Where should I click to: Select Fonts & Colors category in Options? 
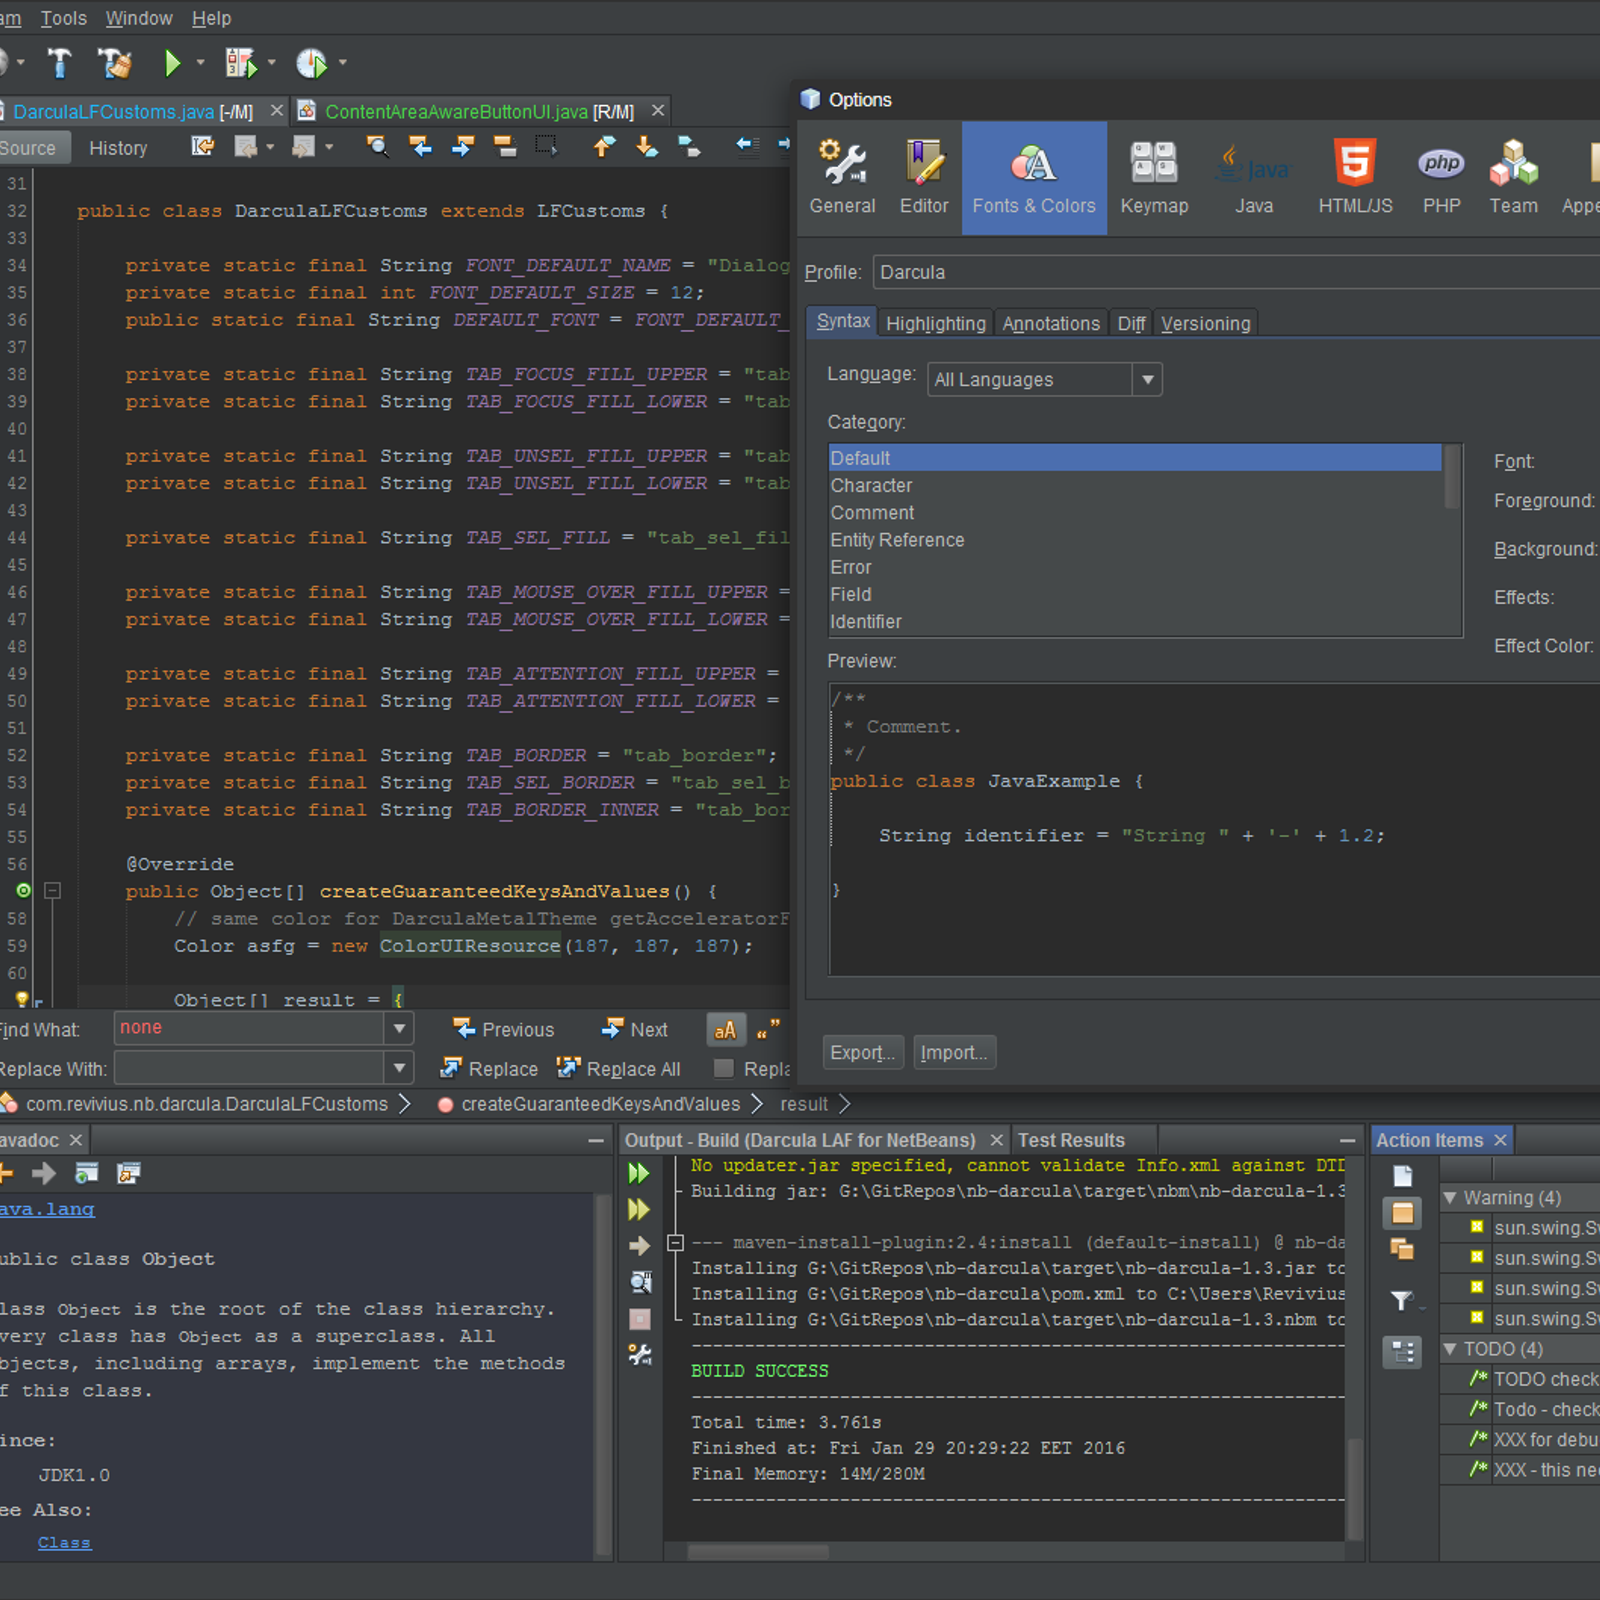(1034, 178)
